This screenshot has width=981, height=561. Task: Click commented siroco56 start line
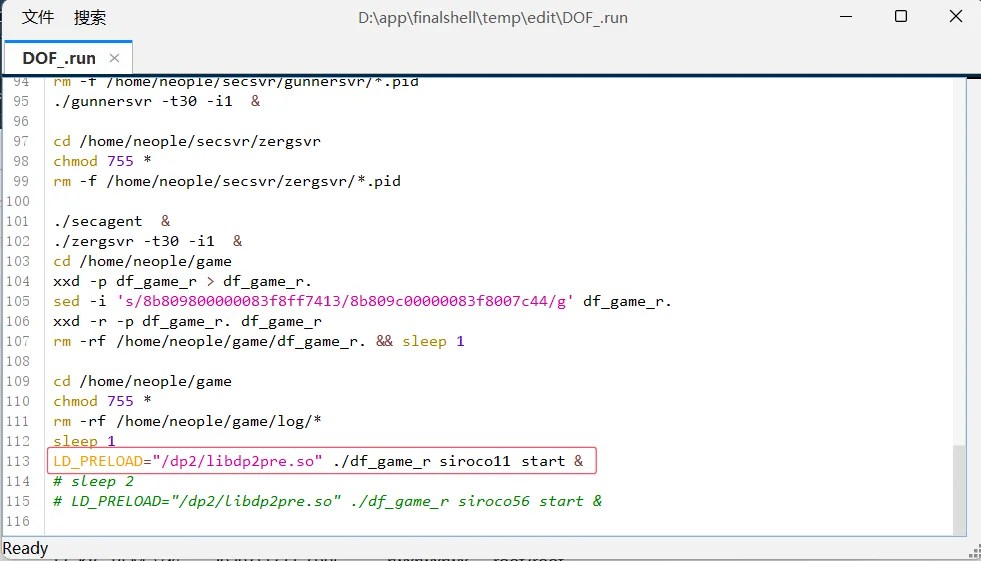[327, 502]
